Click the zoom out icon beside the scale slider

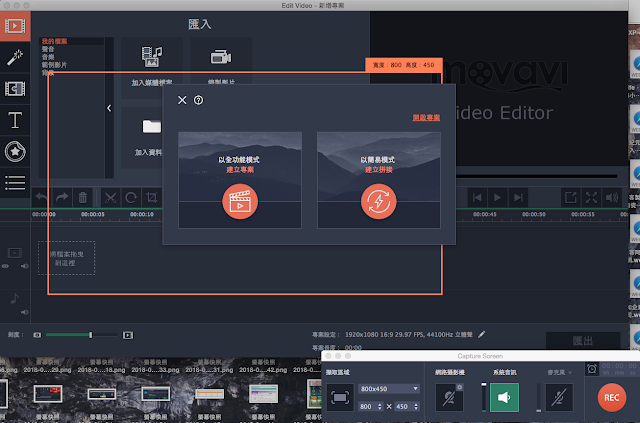[37, 335]
